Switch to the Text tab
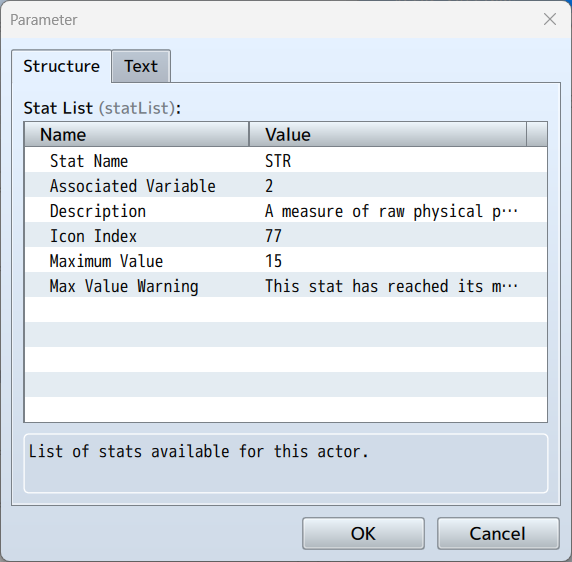The height and width of the screenshot is (562, 572). pos(141,66)
